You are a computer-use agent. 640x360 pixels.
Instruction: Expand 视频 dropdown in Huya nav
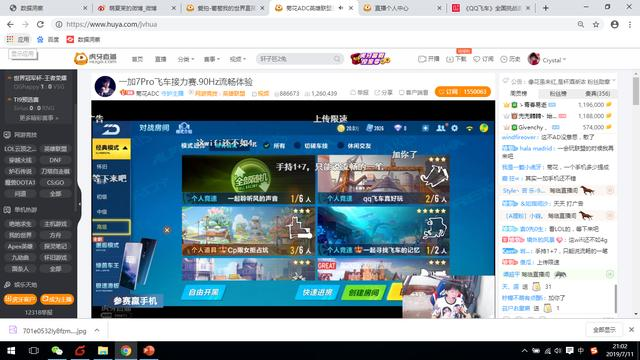click(x=238, y=59)
